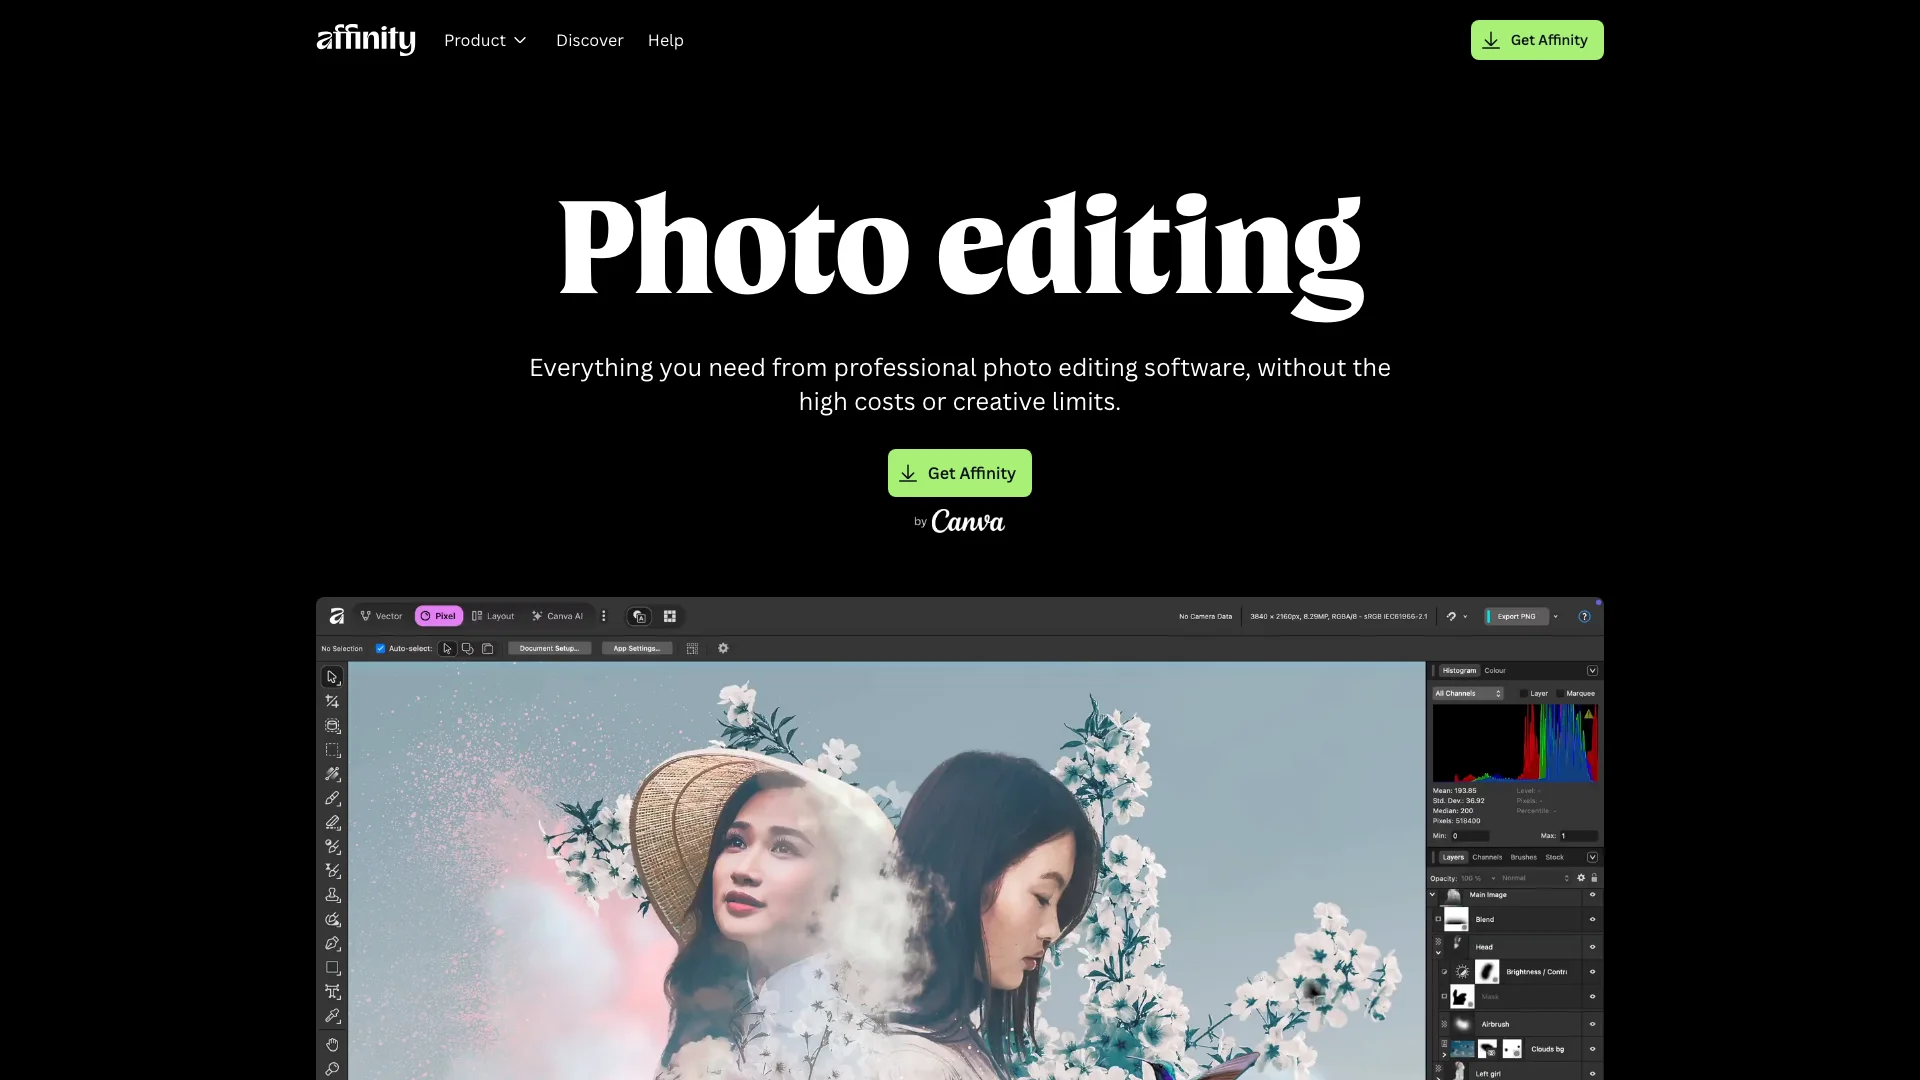This screenshot has width=1920, height=1080.
Task: Open the blend mode dropdown showing Normal
Action: [1514, 878]
